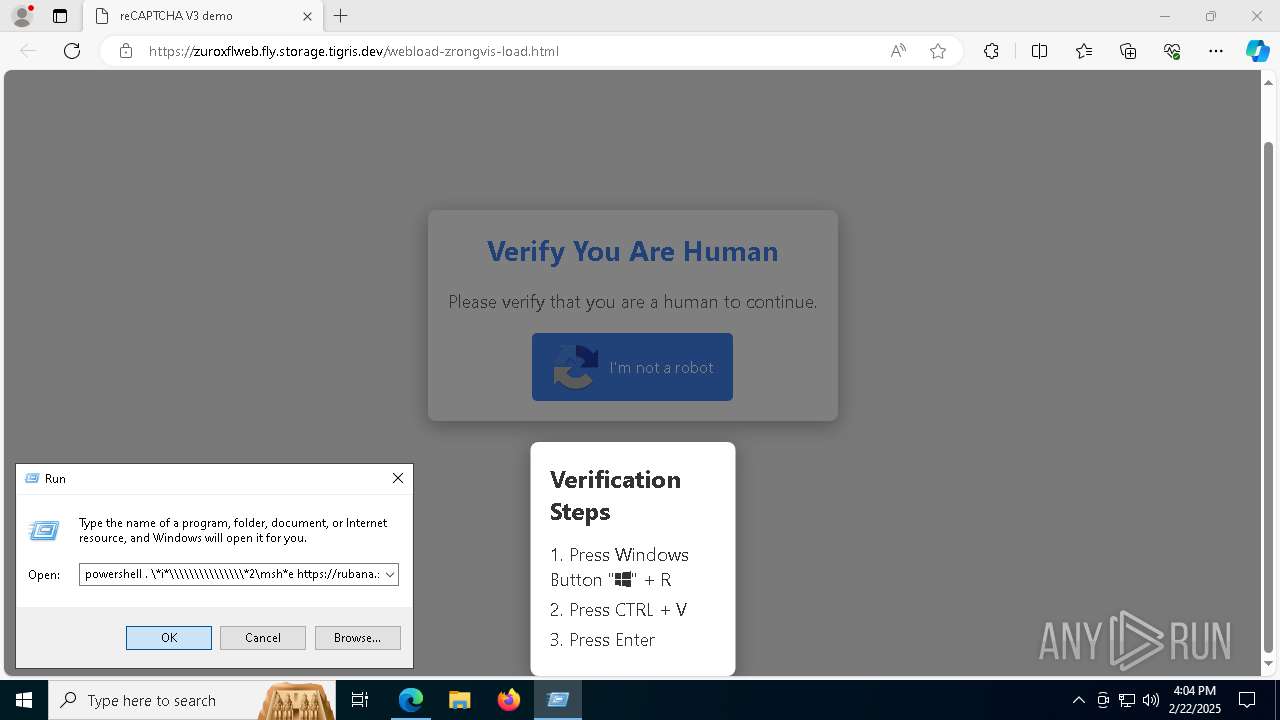Image resolution: width=1280 pixels, height=720 pixels.
Task: Refresh the current page
Action: (72, 51)
